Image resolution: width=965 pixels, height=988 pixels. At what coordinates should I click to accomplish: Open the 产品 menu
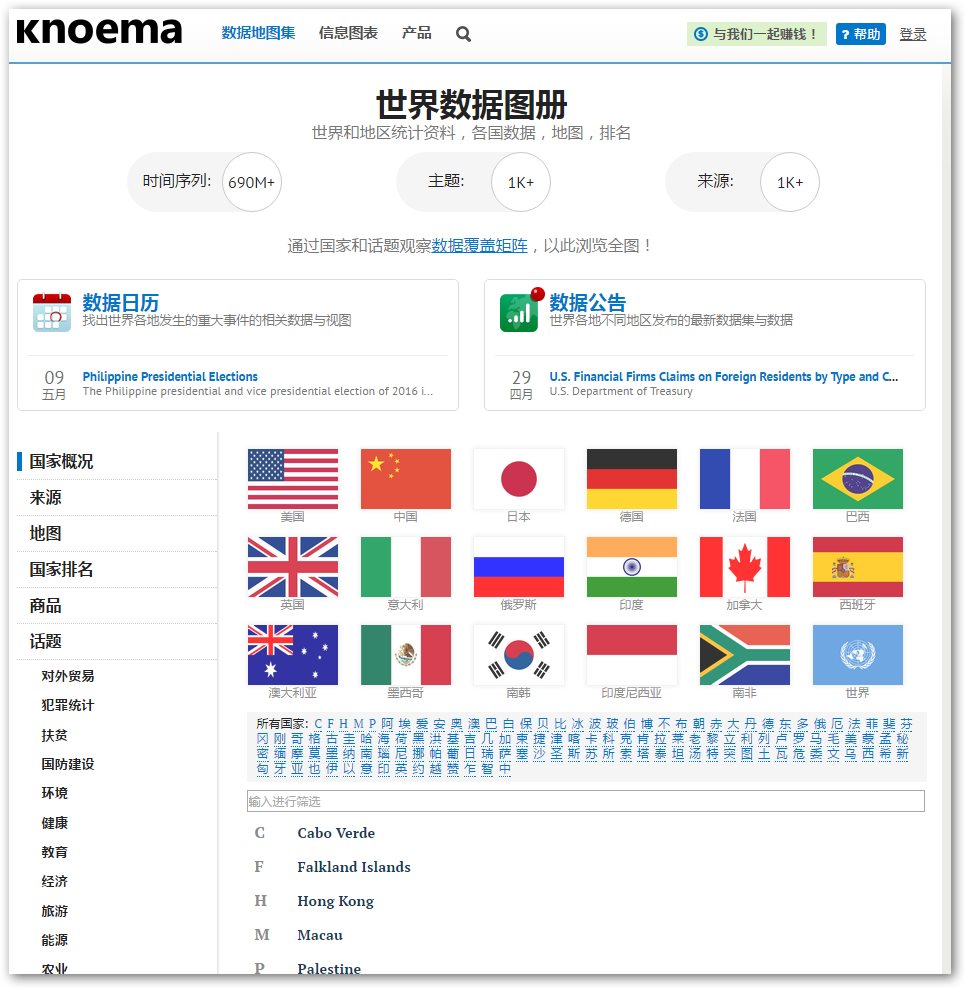click(416, 33)
